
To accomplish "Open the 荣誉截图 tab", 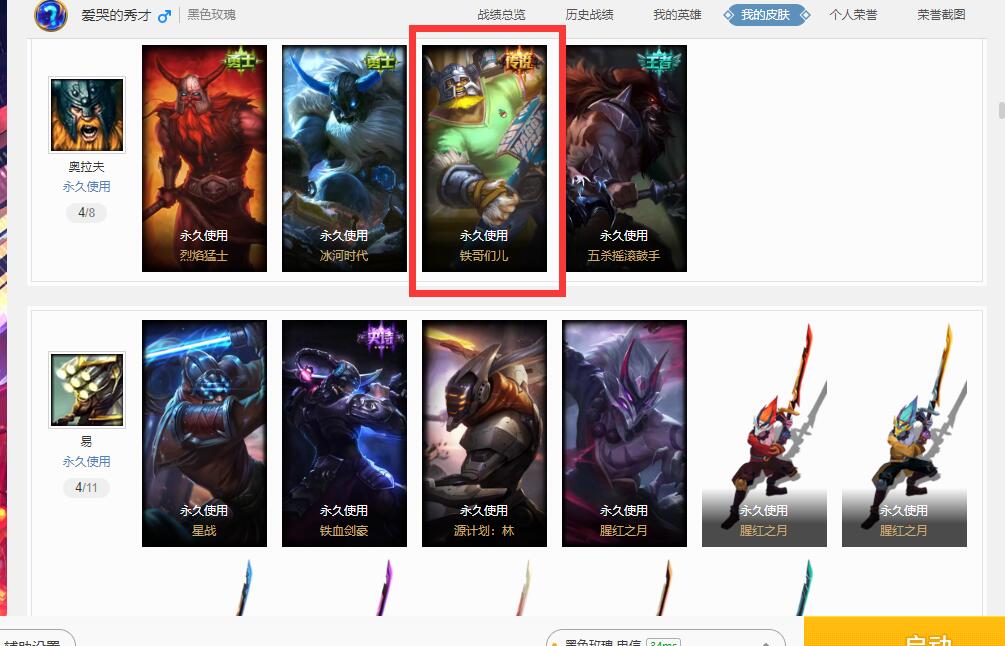I will coord(941,15).
